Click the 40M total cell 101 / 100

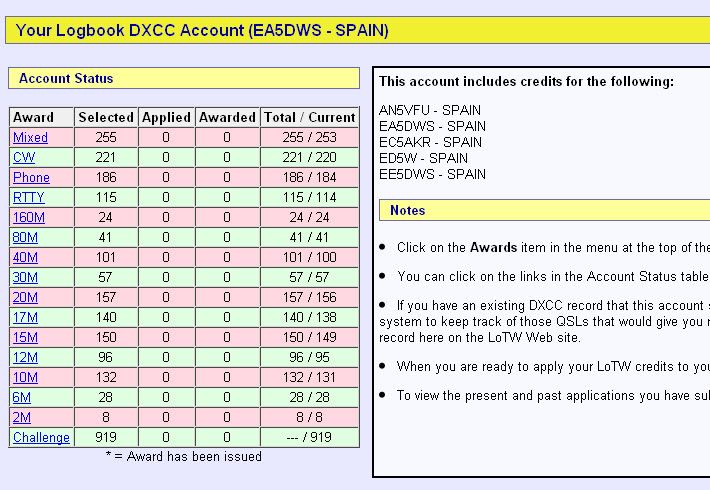[x=310, y=257]
